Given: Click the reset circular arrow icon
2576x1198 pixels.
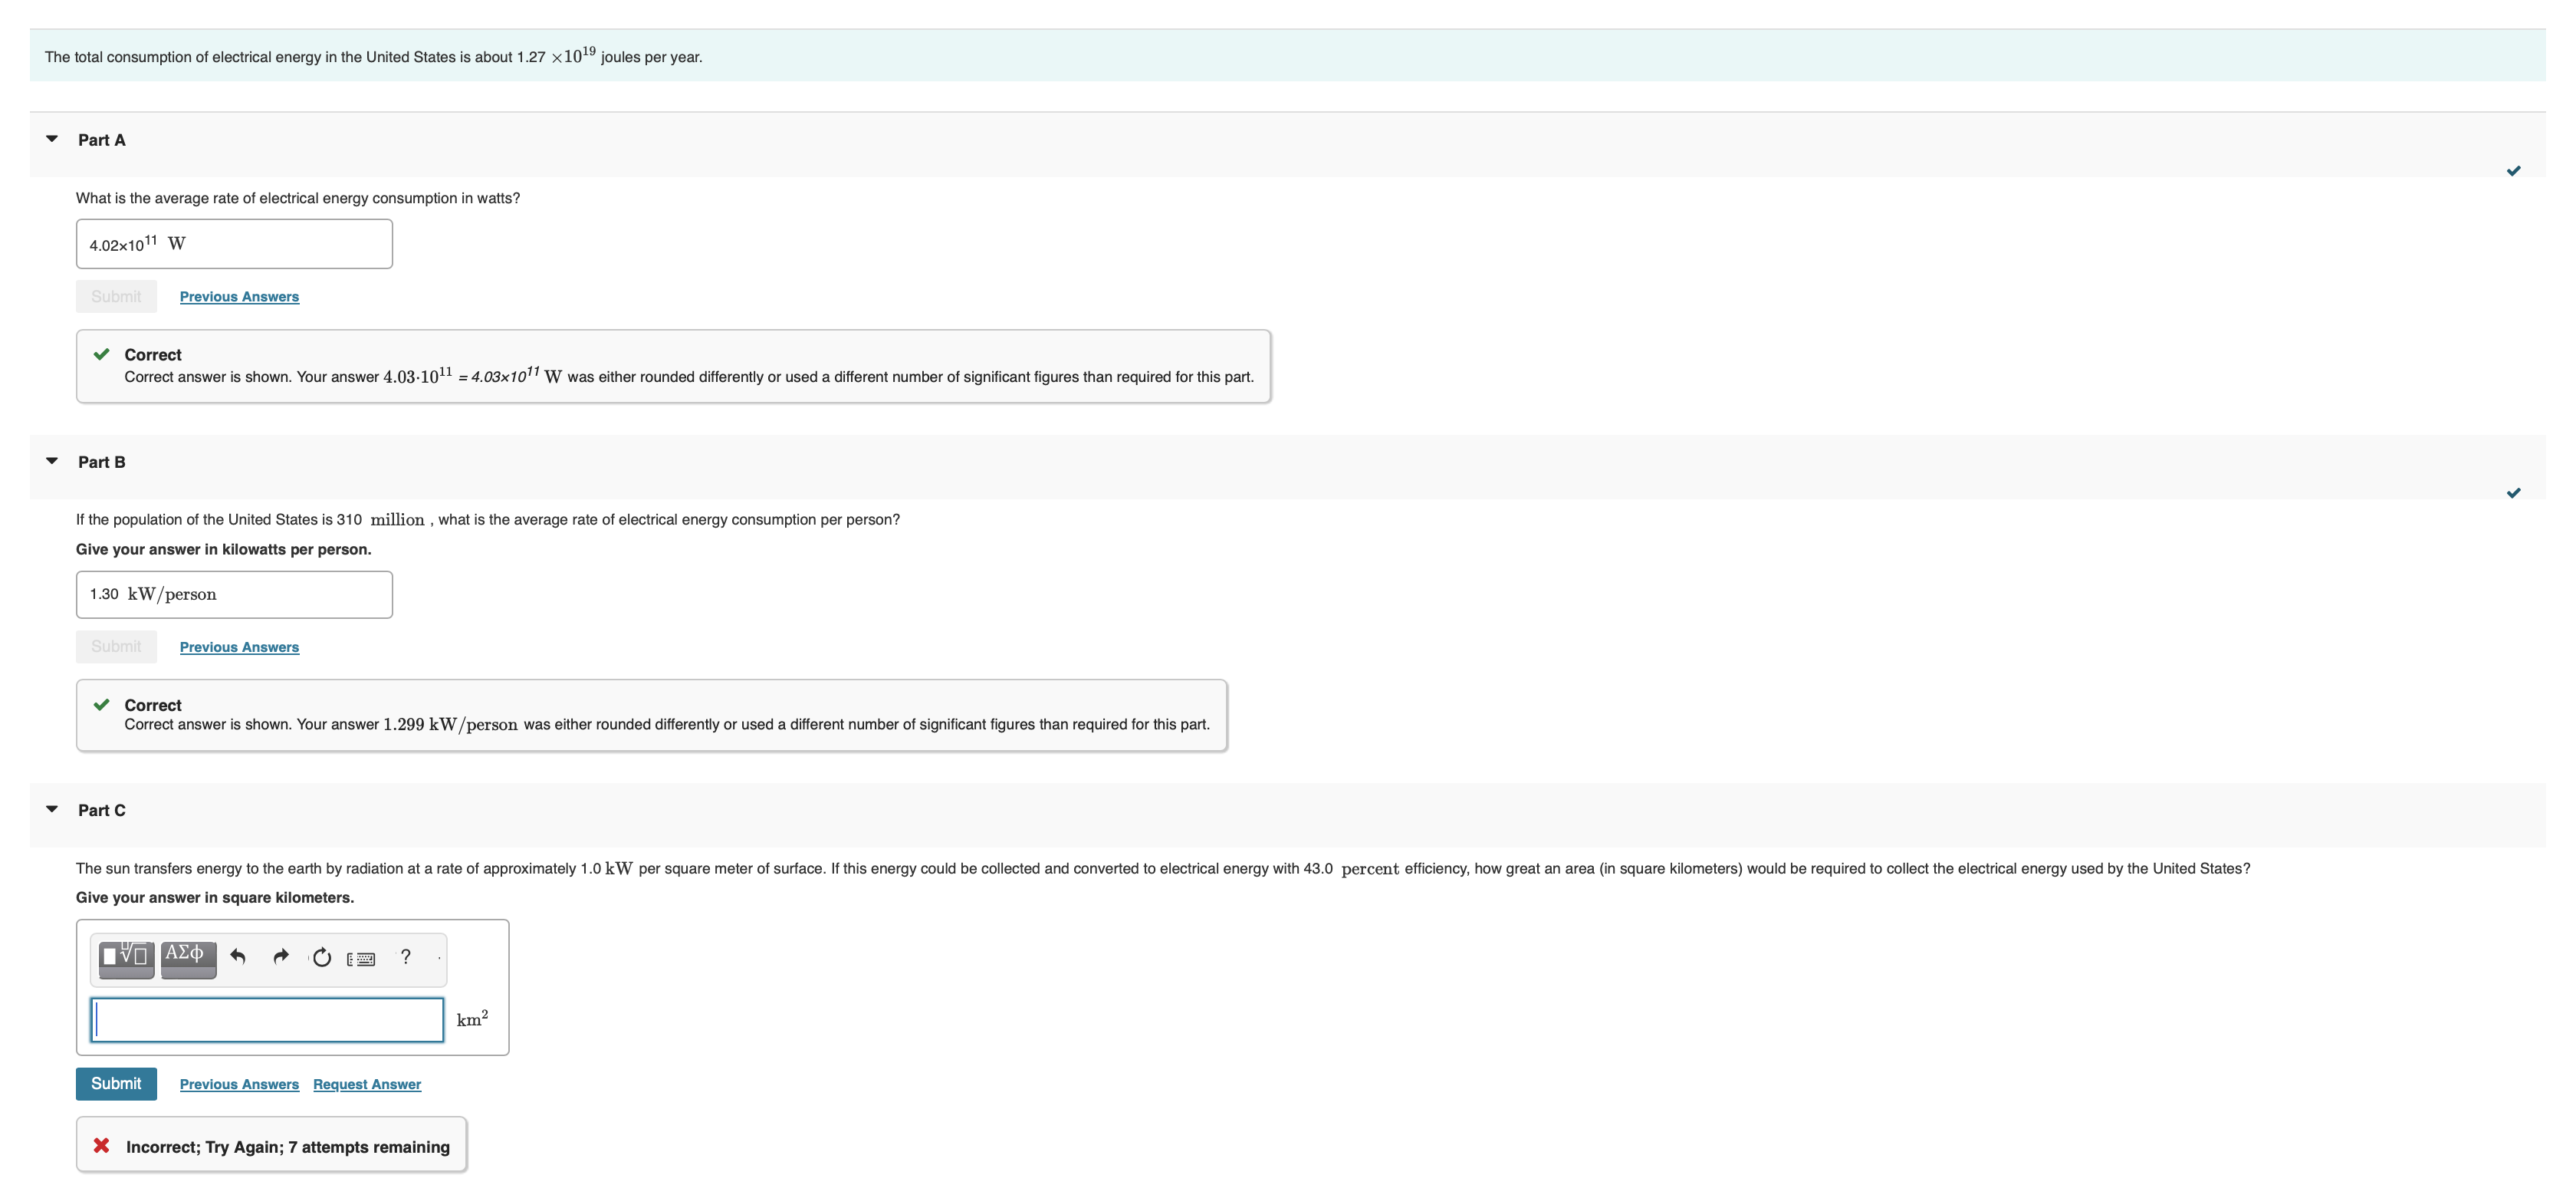Looking at the screenshot, I should 321,958.
